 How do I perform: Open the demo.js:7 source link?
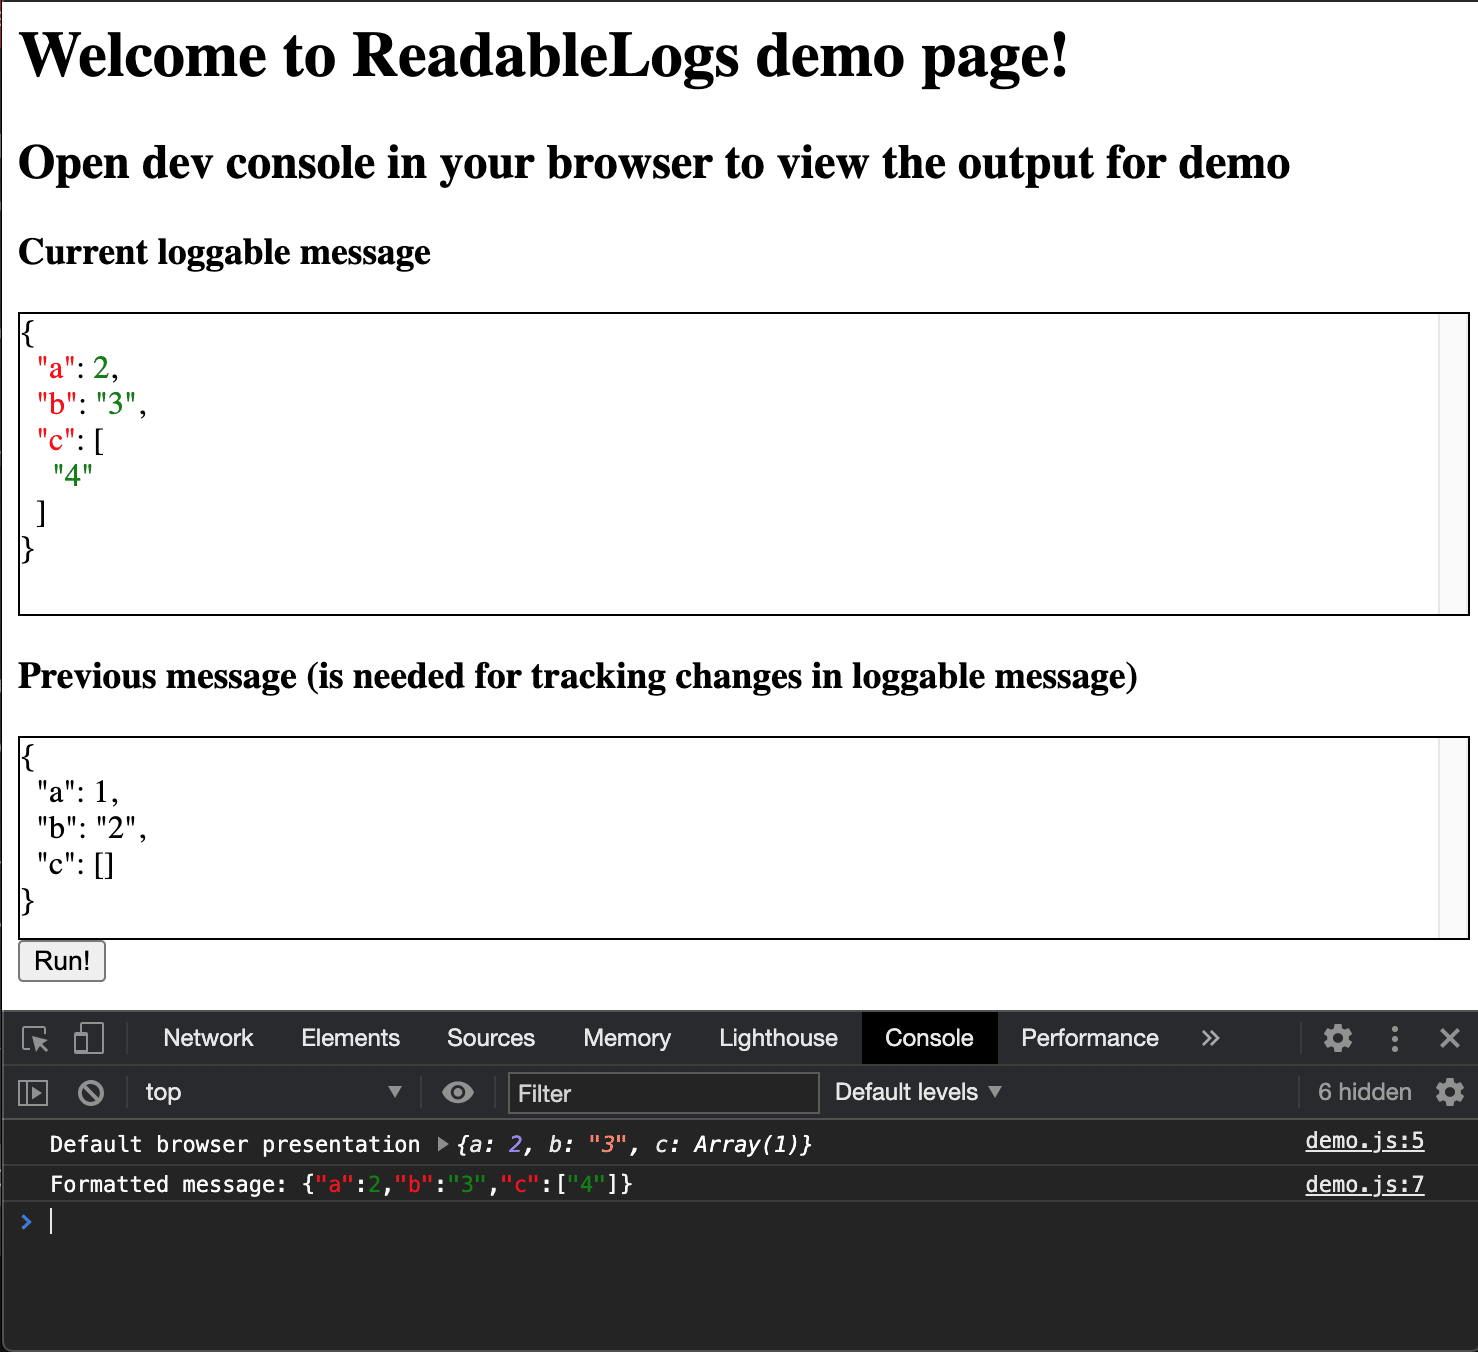click(x=1364, y=1185)
